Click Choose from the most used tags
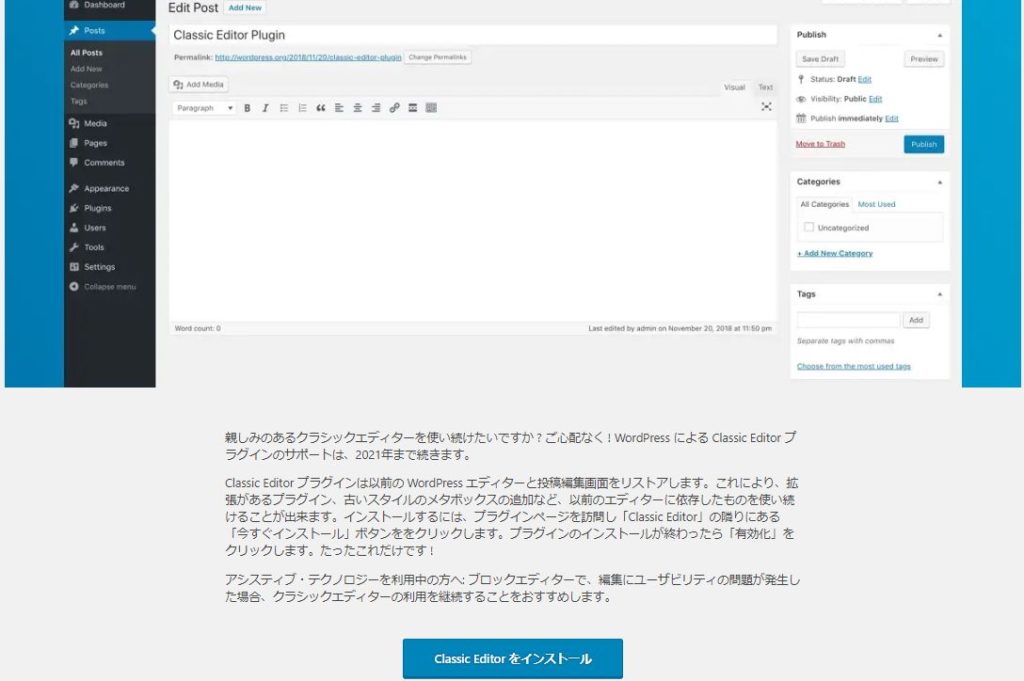Screen dimensions: 1024x681 pos(854,366)
